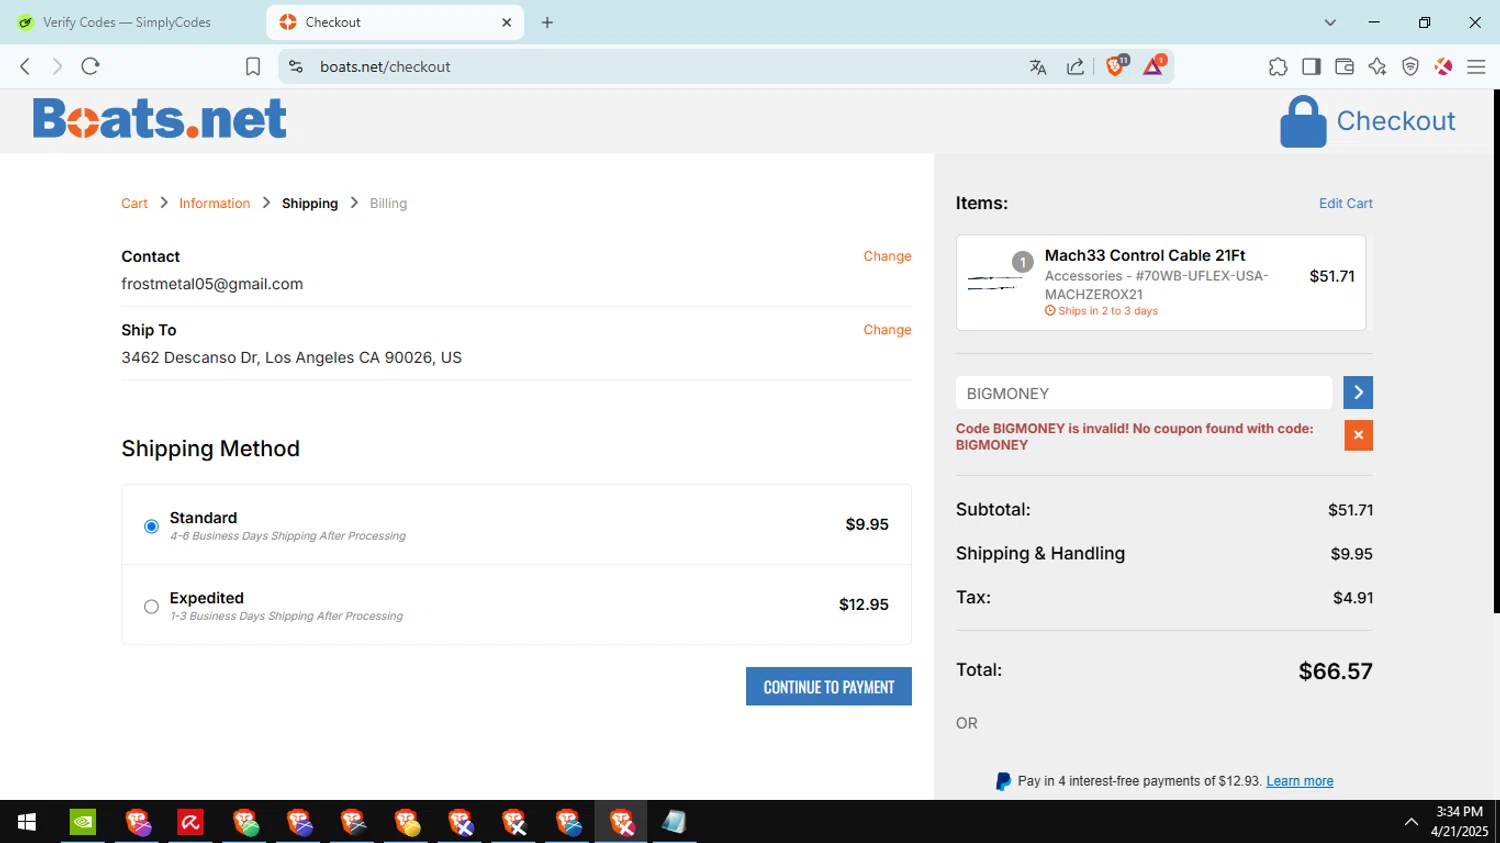The height and width of the screenshot is (843, 1500).
Task: Open the last taskbar notepad-like icon
Action: [674, 822]
